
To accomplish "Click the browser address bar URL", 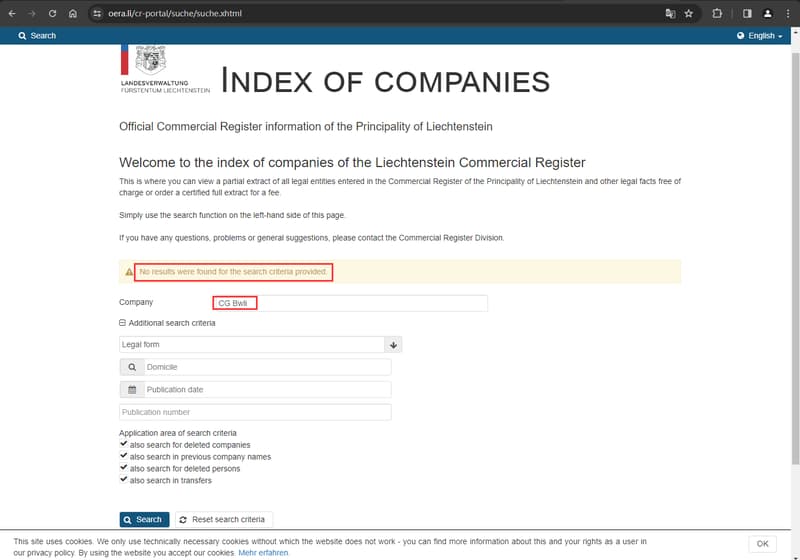I will point(175,14).
